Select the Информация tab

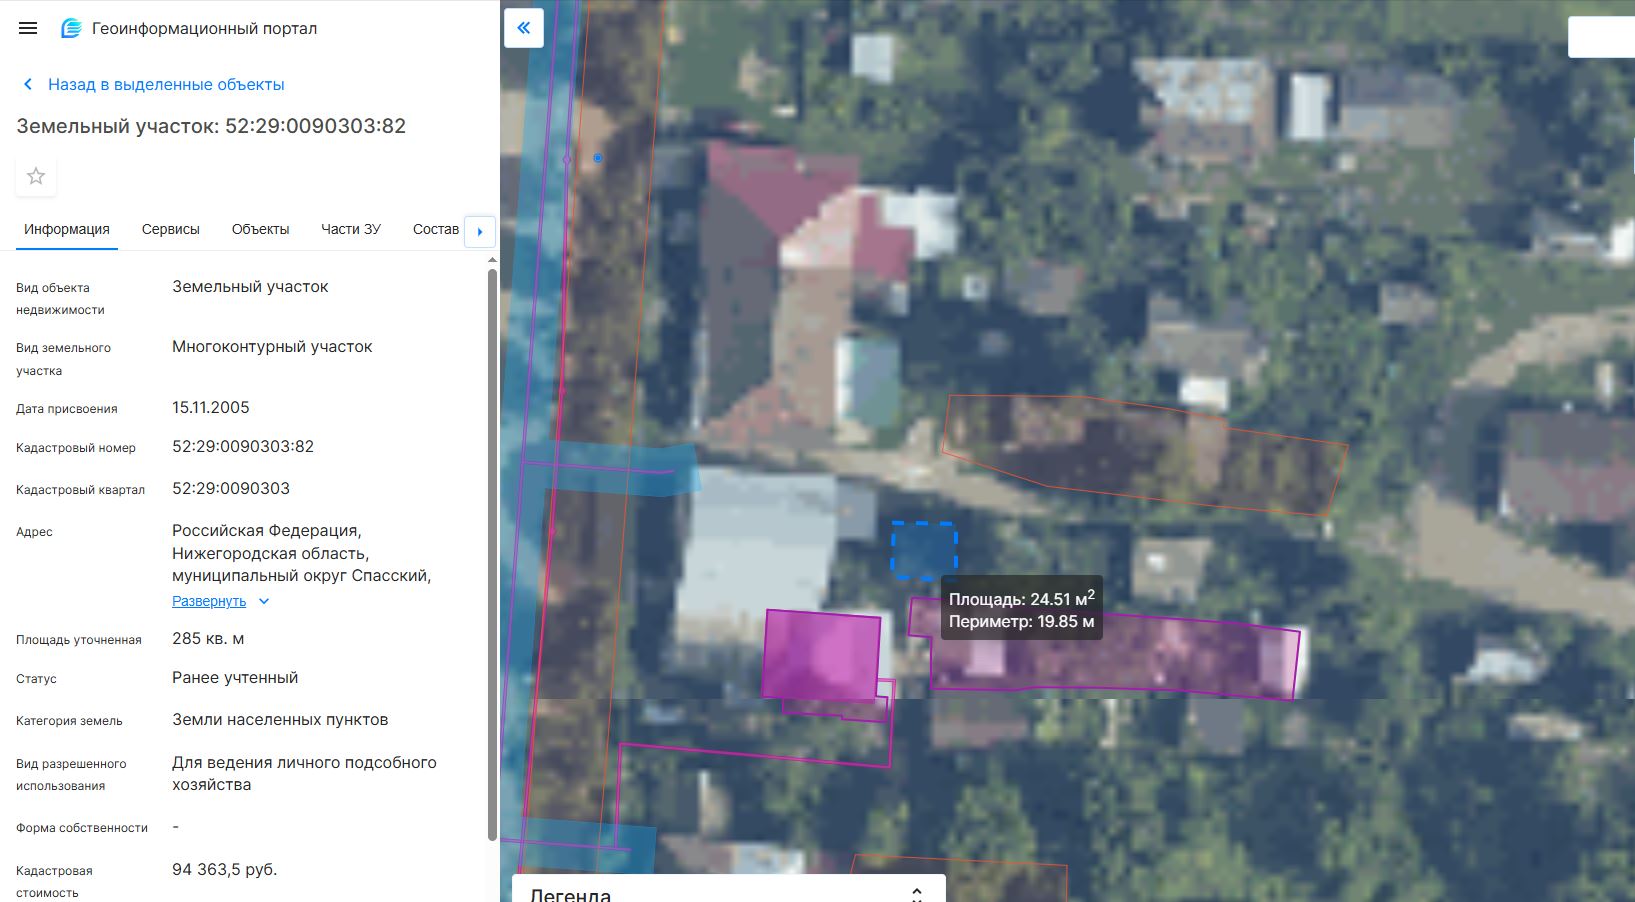click(67, 229)
